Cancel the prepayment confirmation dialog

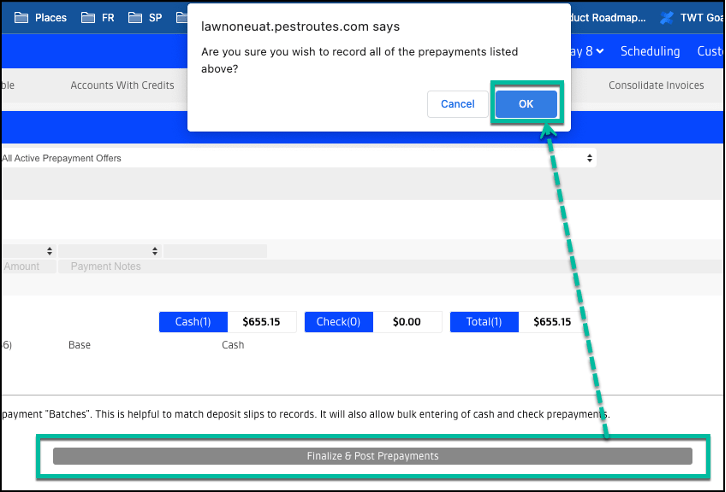point(457,104)
